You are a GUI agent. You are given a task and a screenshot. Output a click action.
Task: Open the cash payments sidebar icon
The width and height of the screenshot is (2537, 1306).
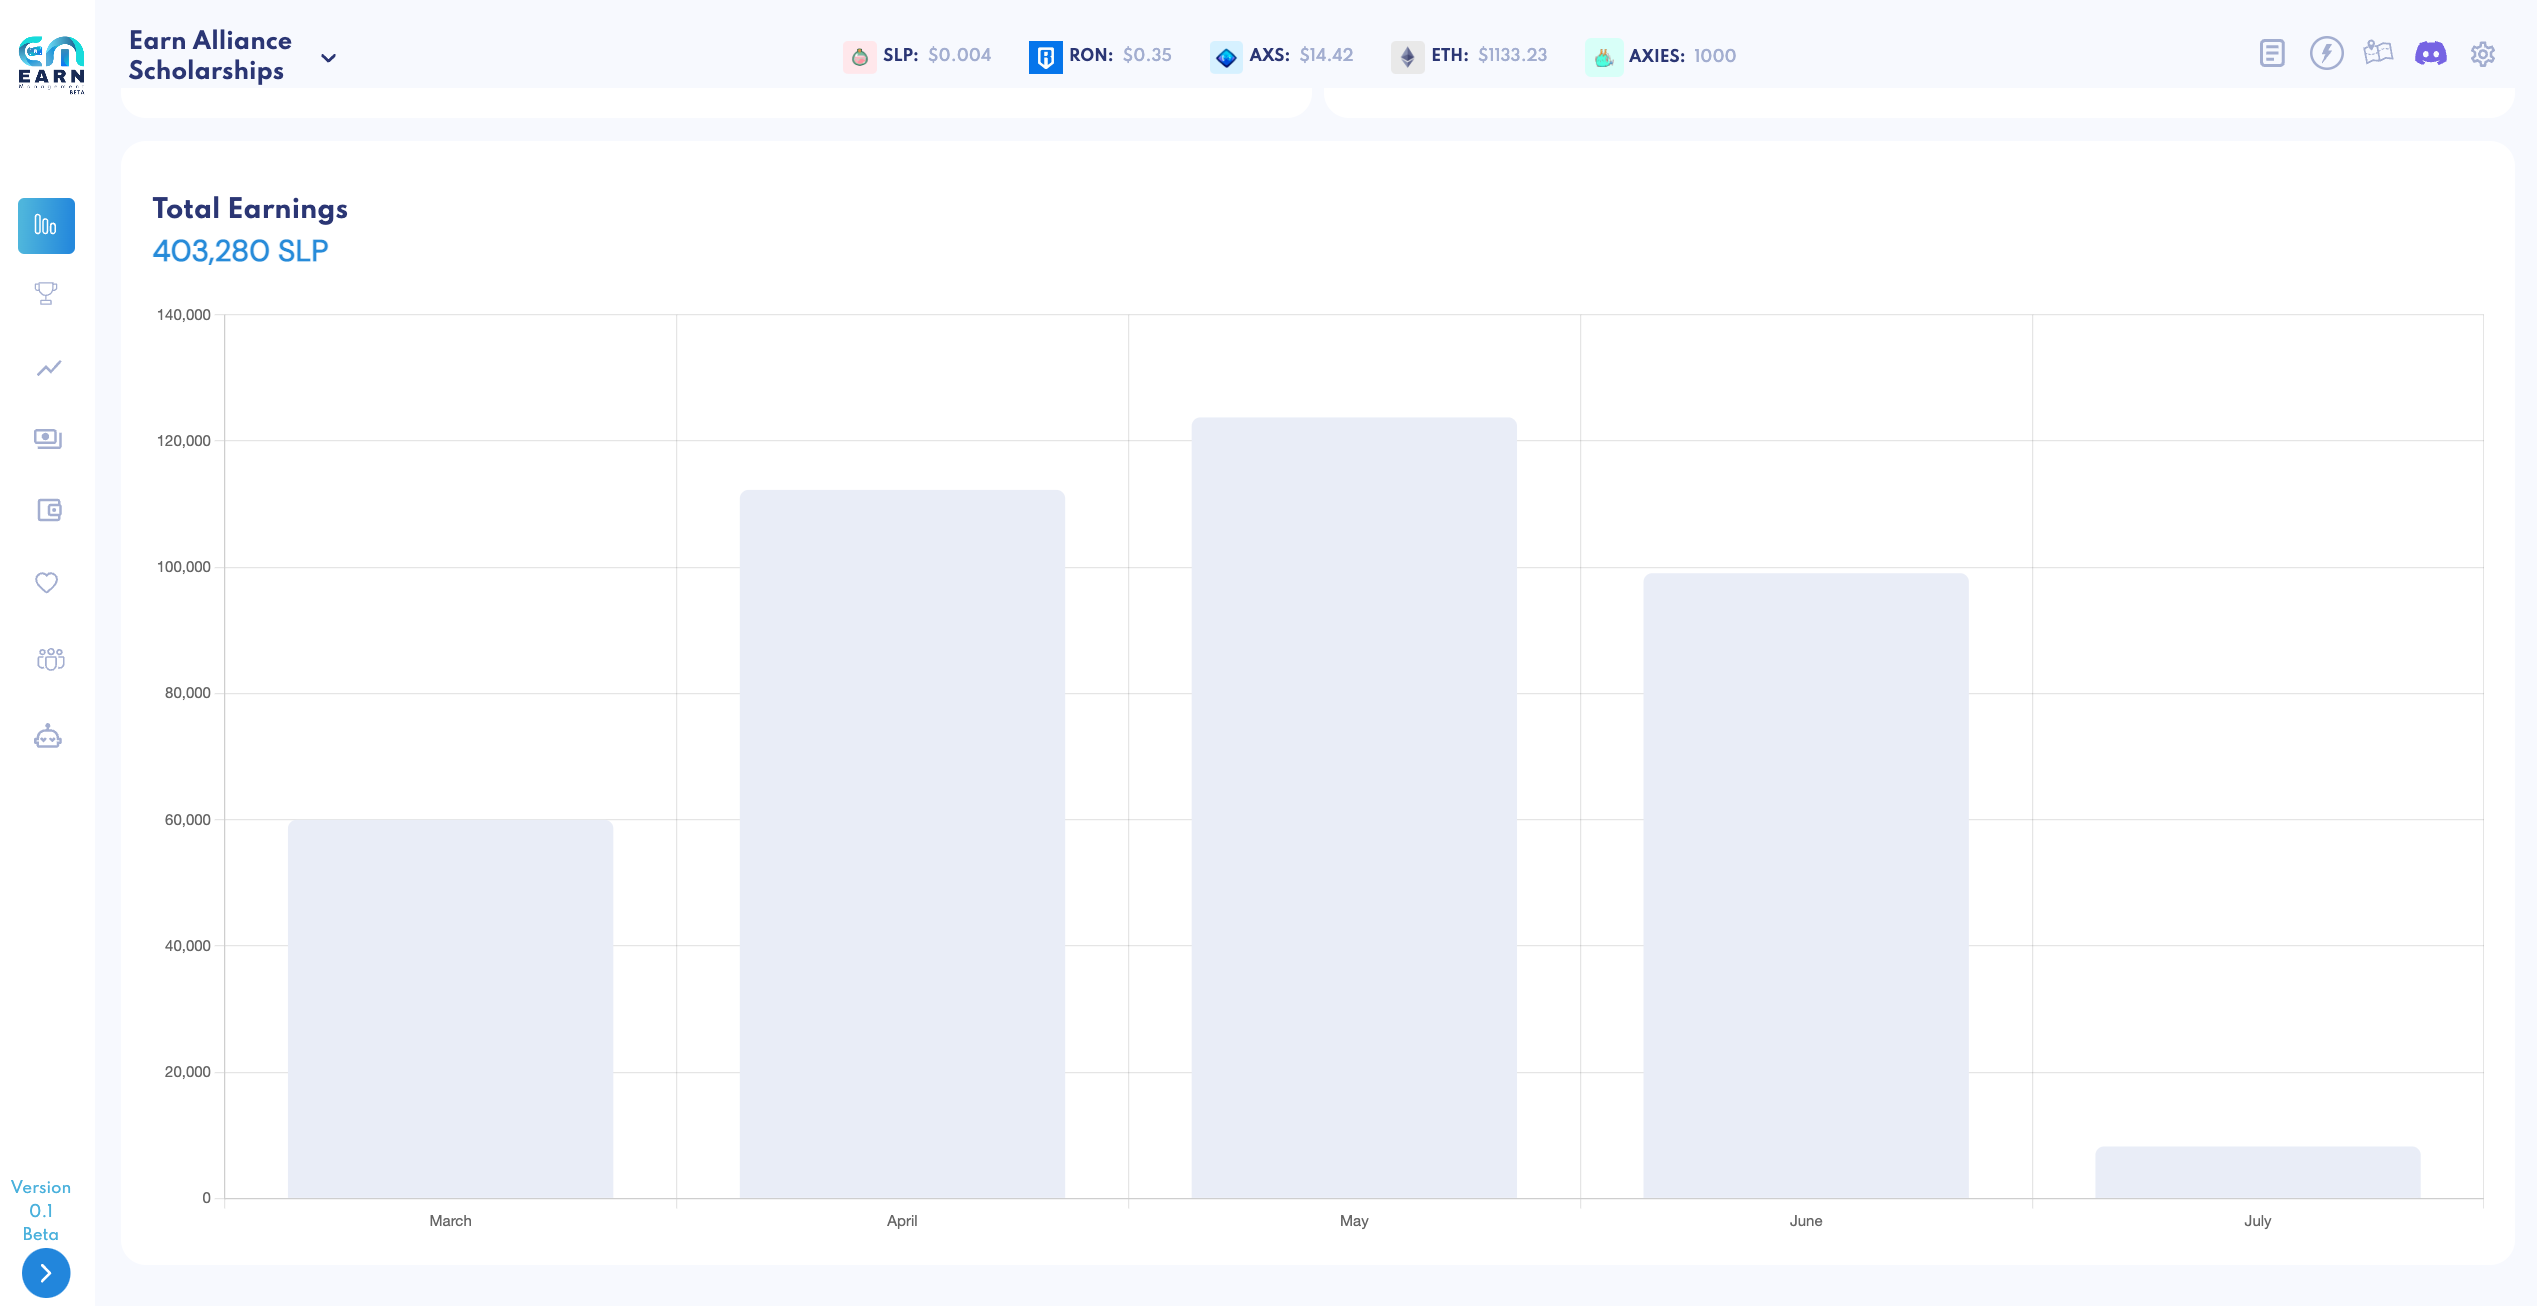point(48,439)
